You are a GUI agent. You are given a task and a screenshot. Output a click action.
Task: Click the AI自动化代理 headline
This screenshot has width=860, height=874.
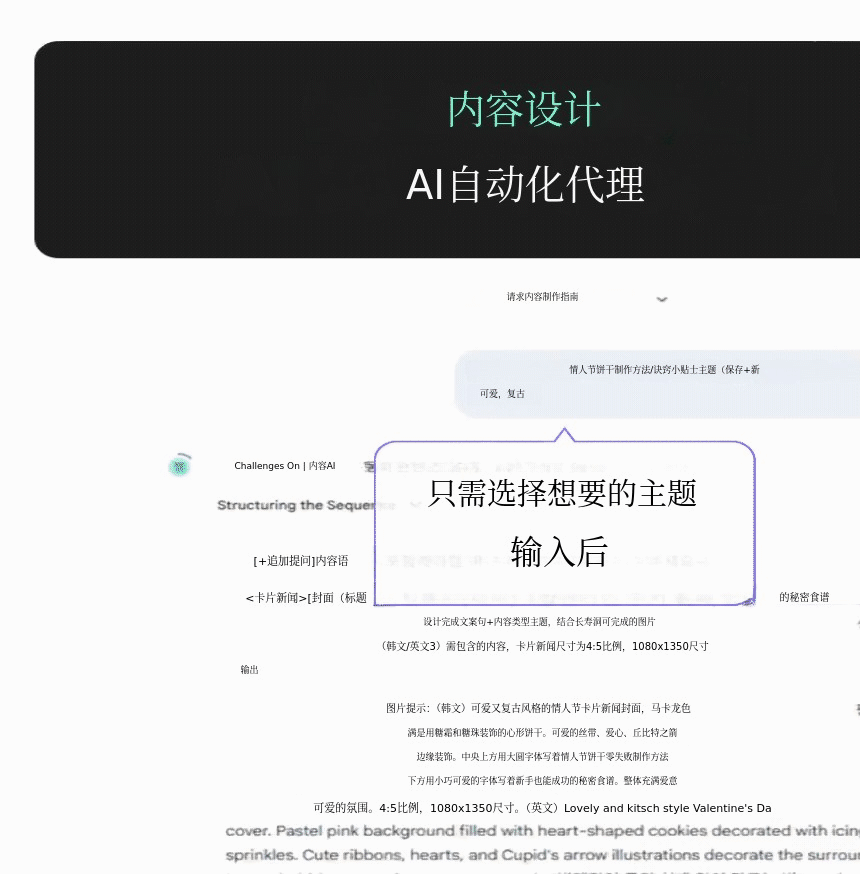[x=525, y=185]
